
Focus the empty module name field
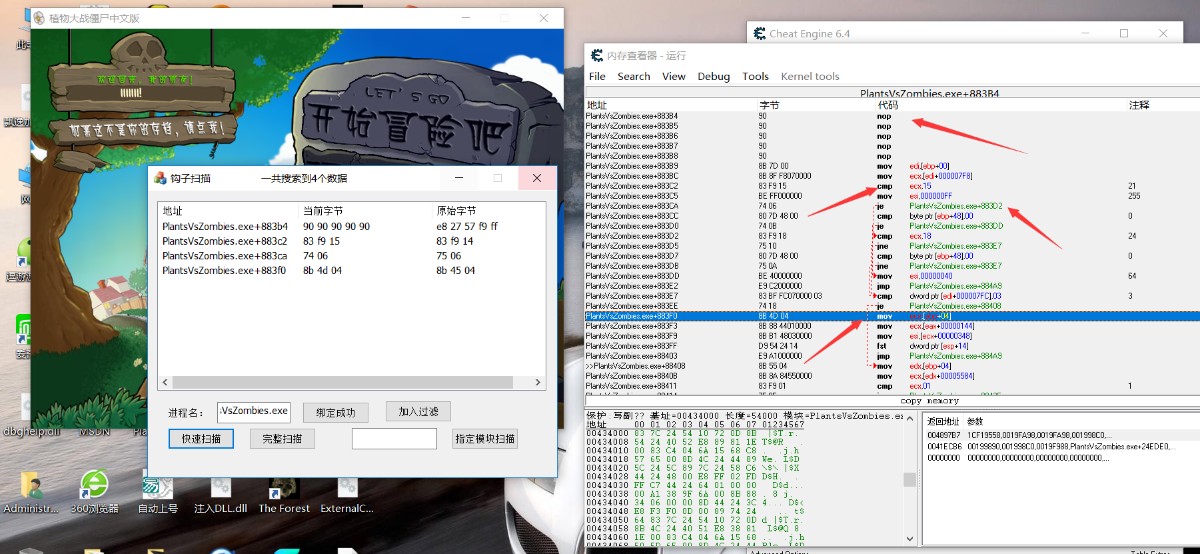394,438
